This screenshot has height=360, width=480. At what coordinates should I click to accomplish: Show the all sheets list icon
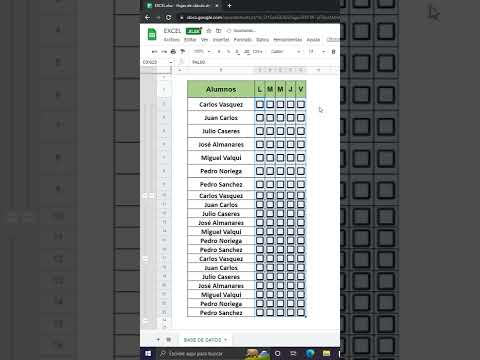(169, 340)
